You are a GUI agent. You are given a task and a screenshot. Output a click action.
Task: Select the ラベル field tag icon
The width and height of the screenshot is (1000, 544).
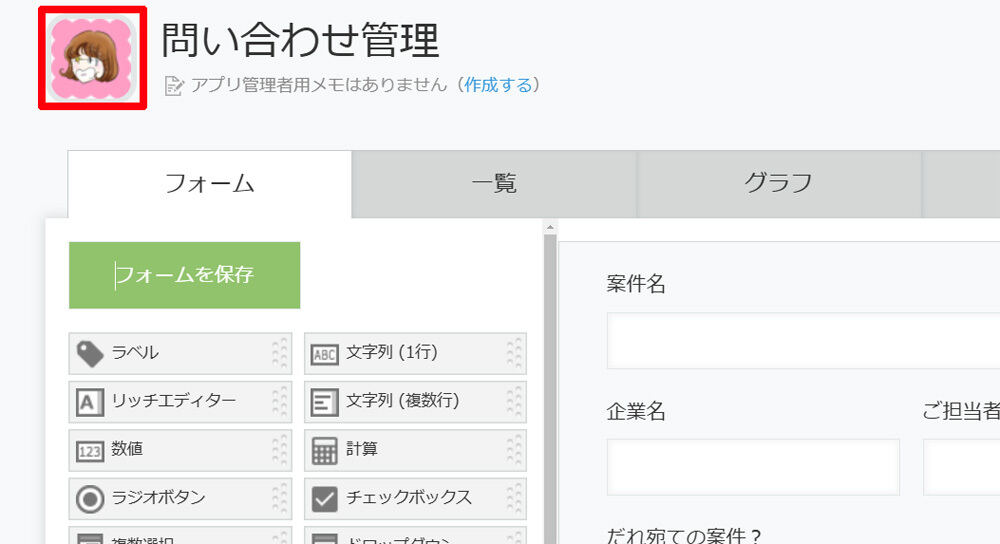click(89, 353)
